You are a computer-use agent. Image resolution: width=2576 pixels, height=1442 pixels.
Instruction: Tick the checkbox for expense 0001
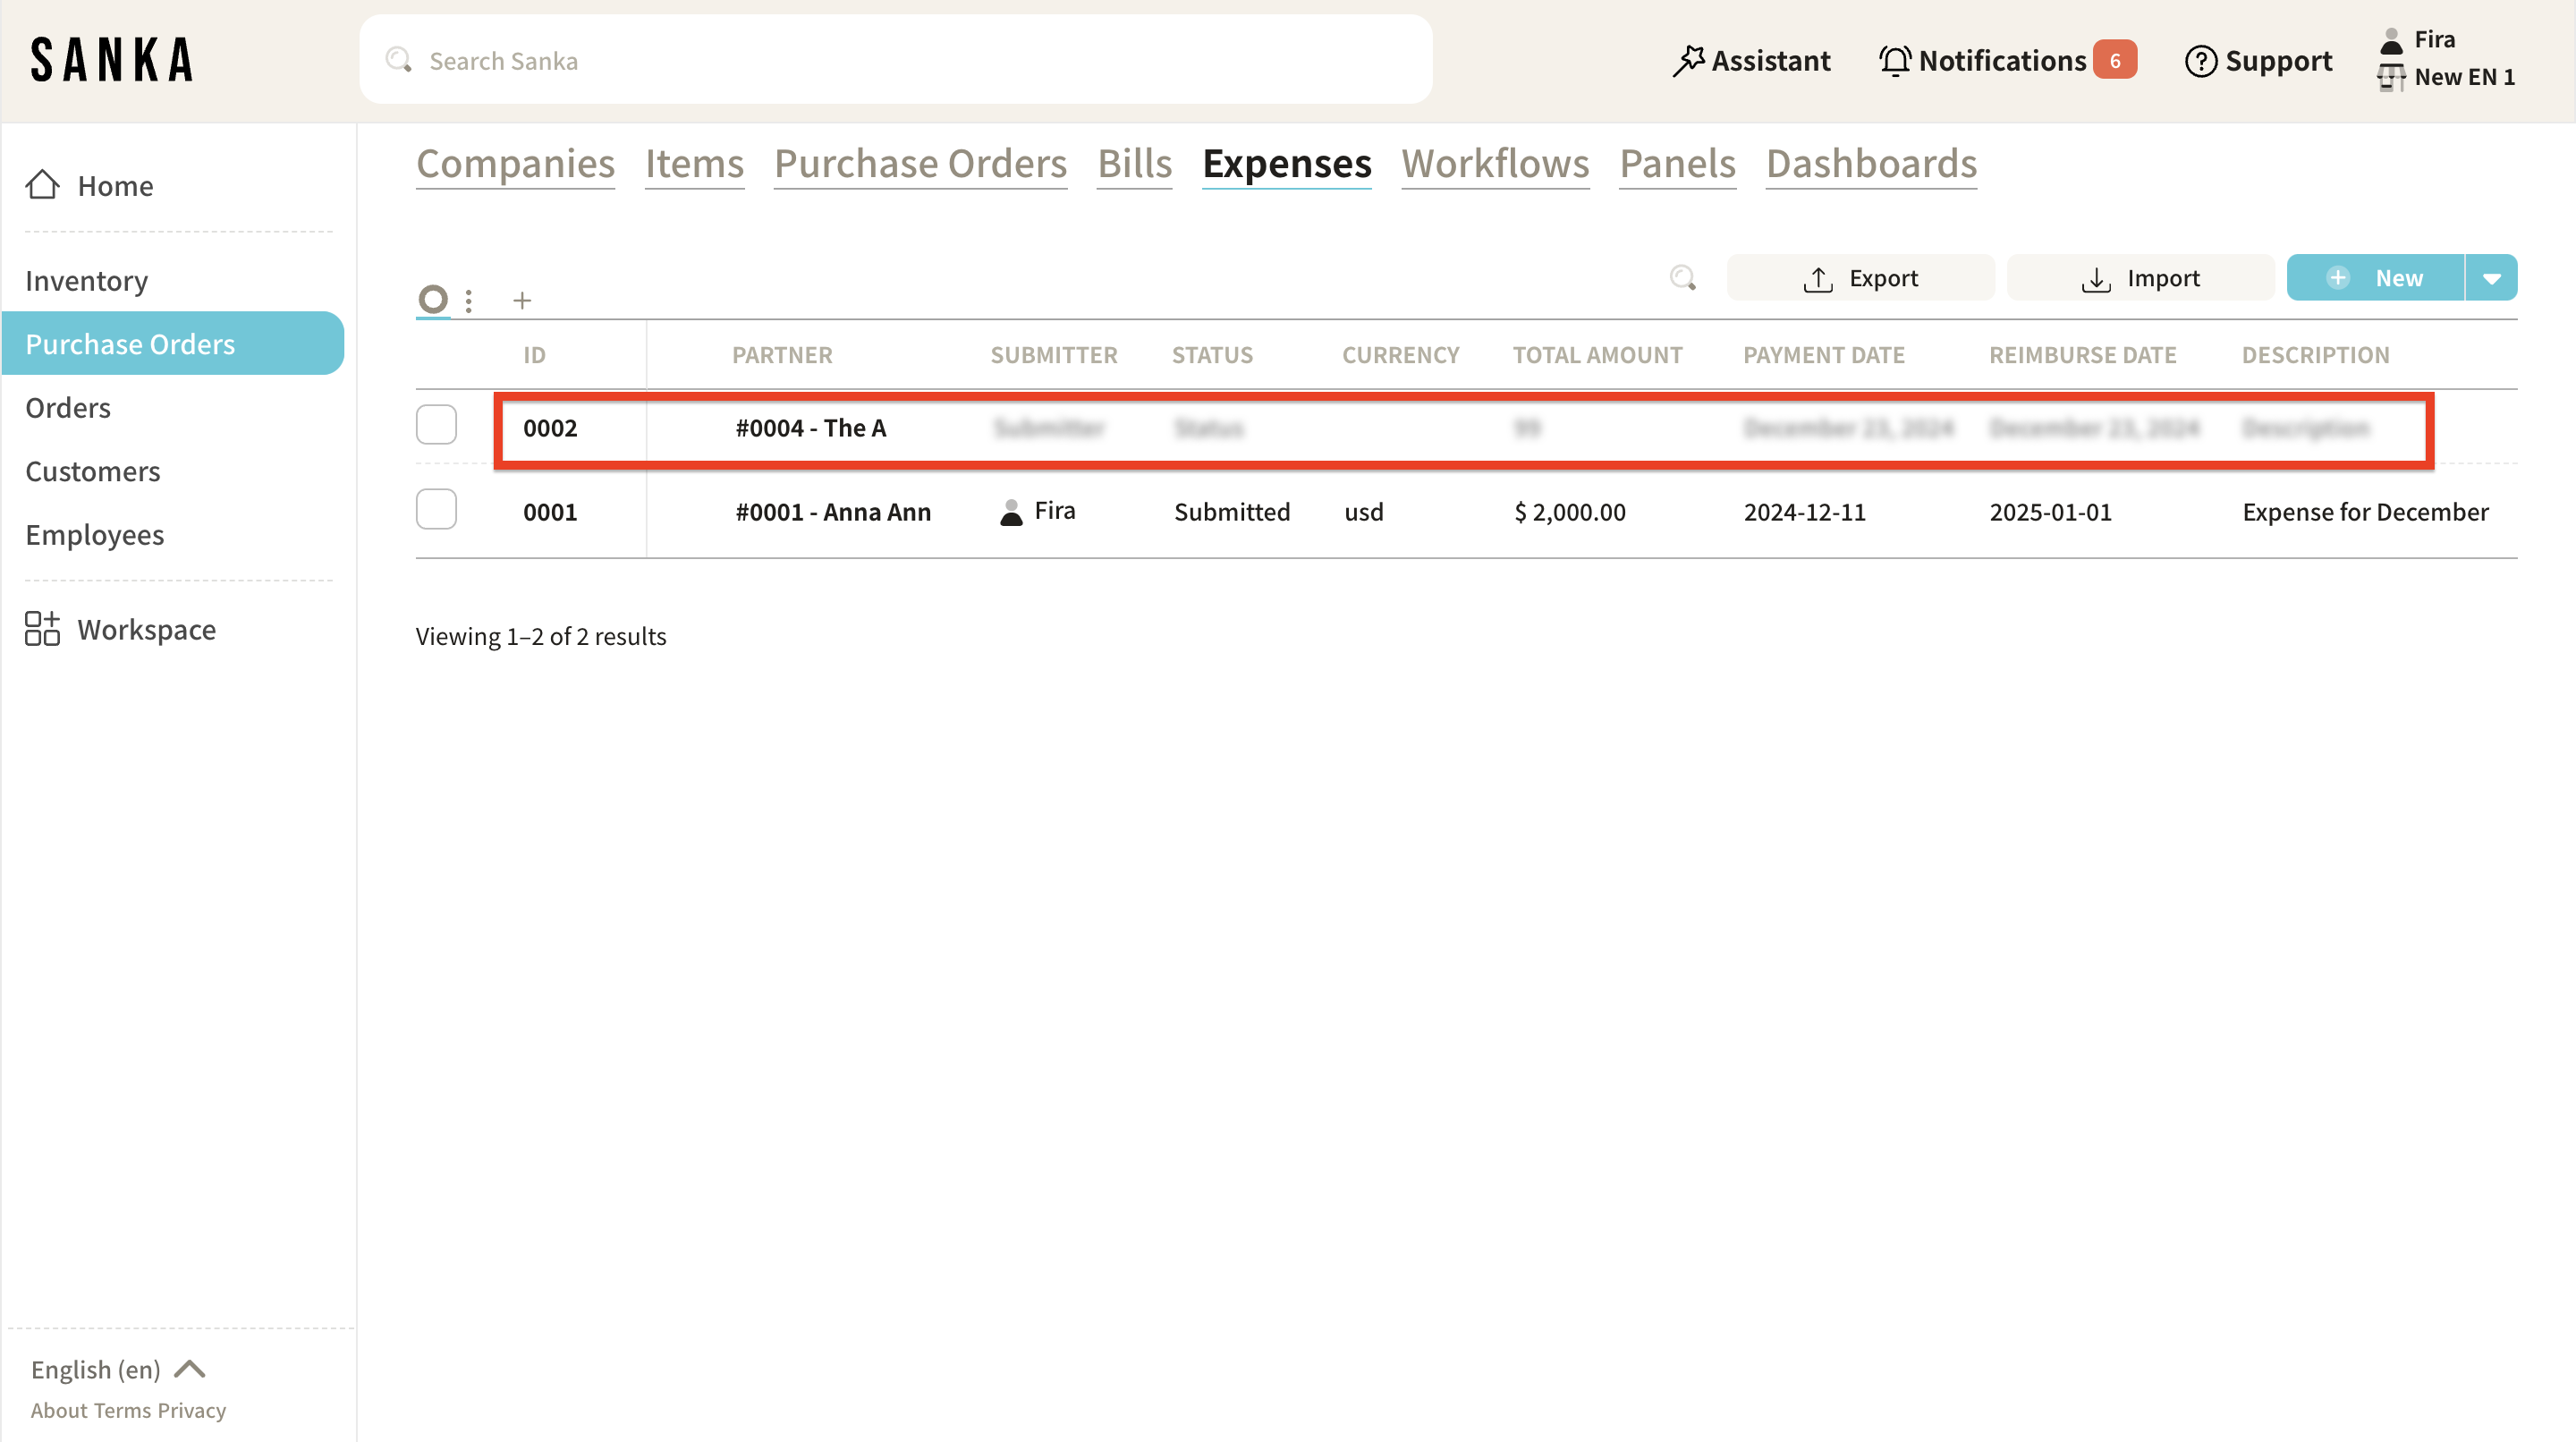pyautogui.click(x=436, y=509)
